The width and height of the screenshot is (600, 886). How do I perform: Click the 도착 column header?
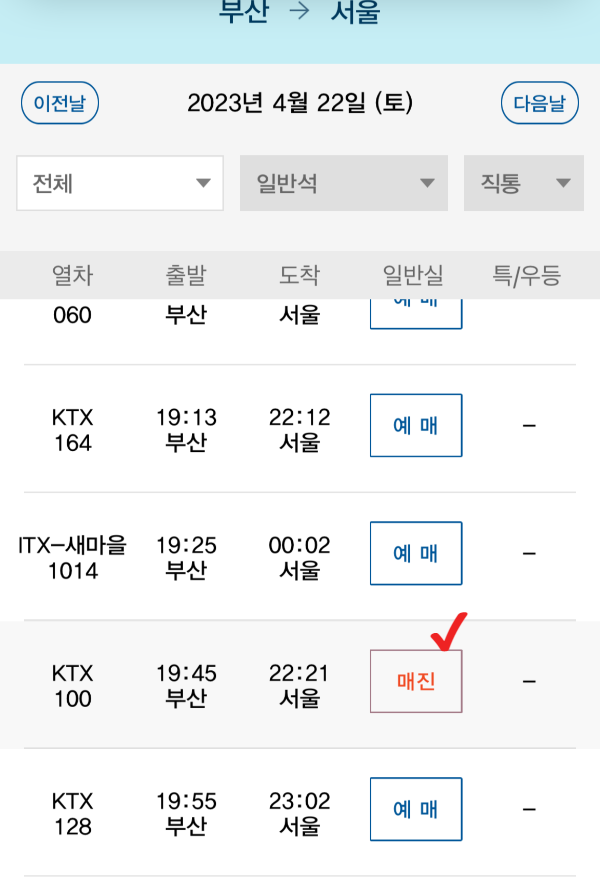pyautogui.click(x=298, y=276)
